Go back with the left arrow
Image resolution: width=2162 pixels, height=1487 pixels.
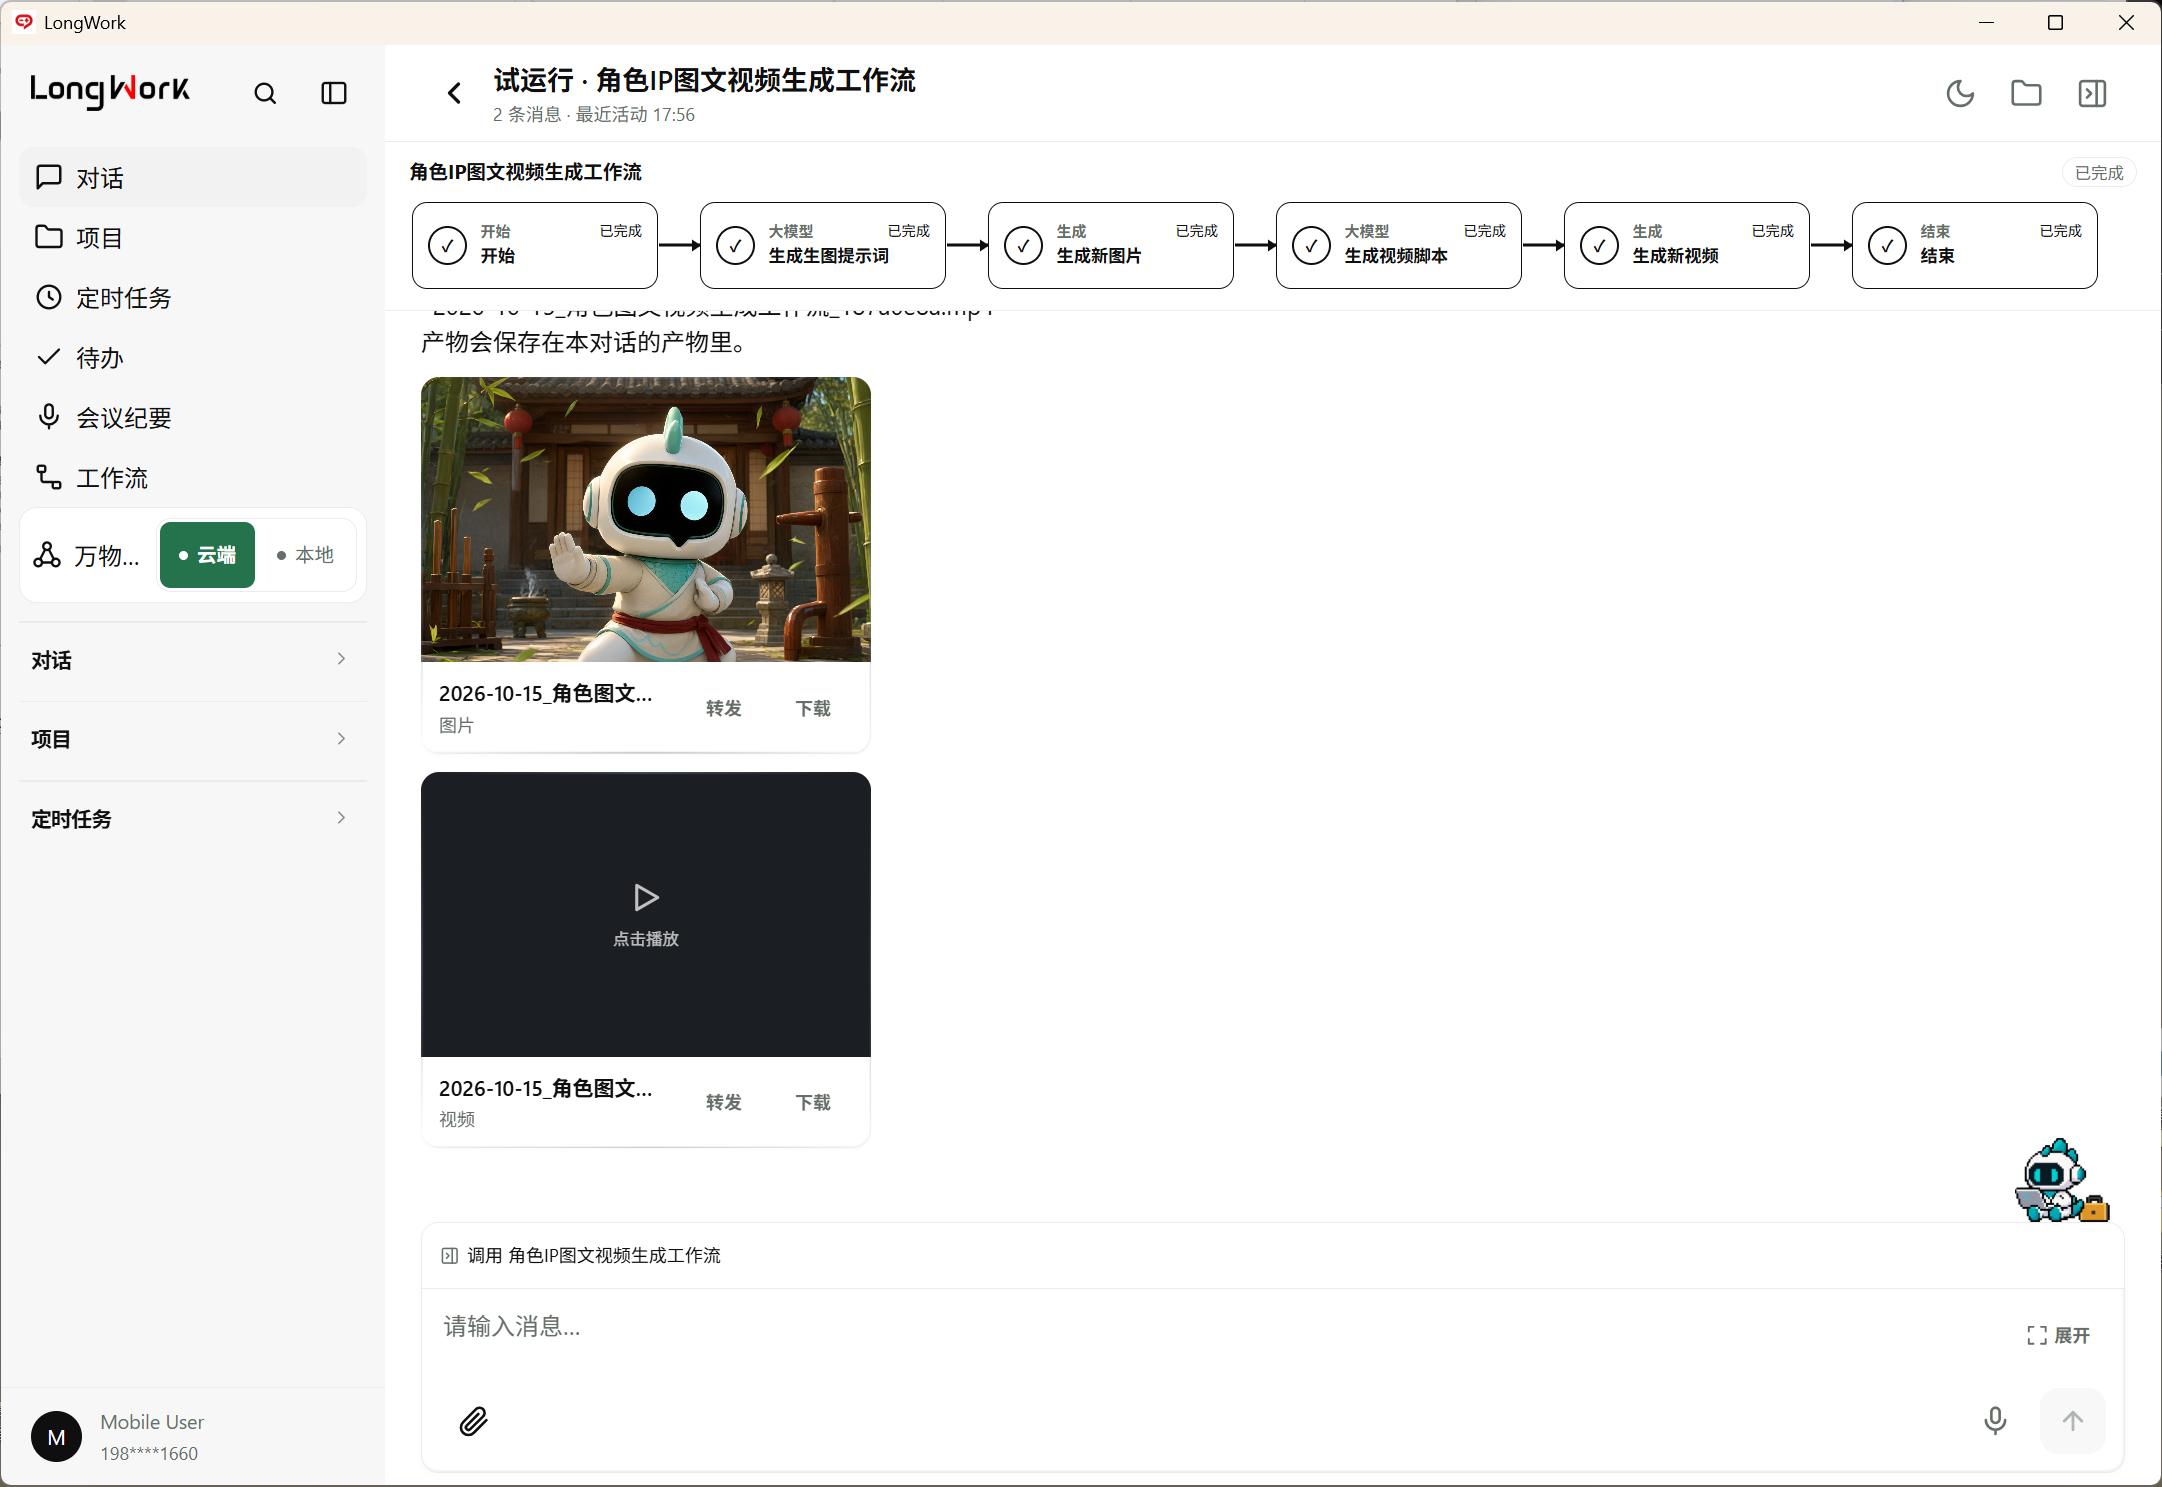point(454,93)
